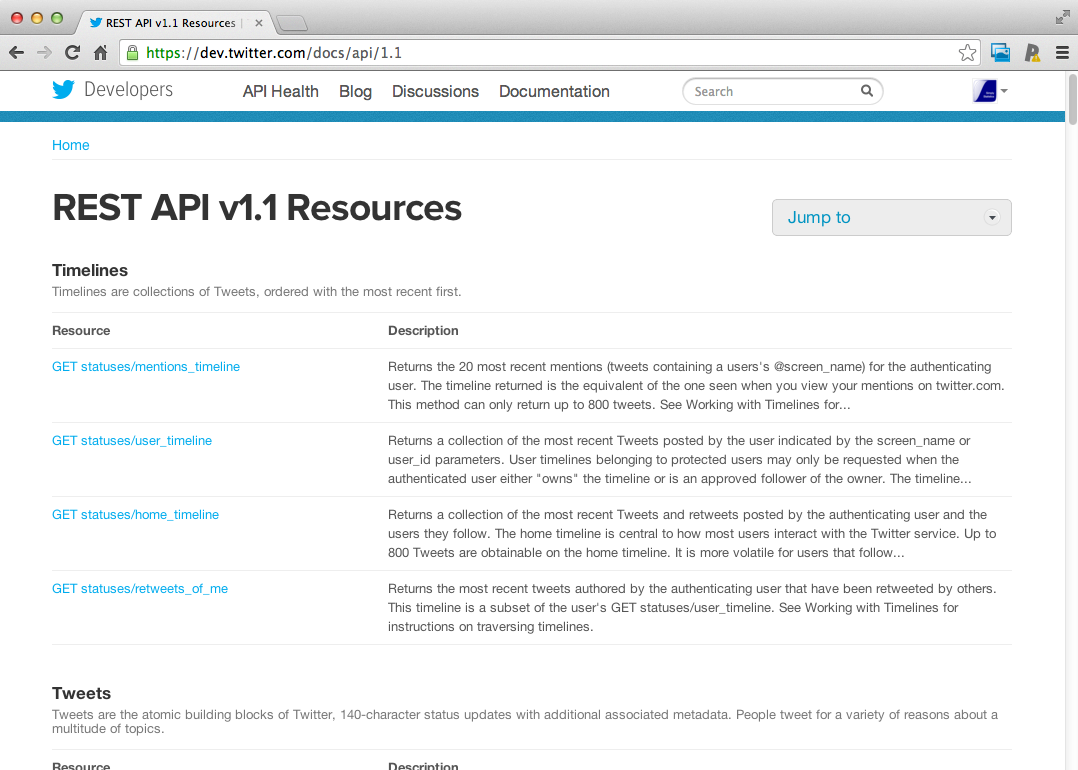
Task: Click the blue screenshot extension icon
Action: 1000,53
